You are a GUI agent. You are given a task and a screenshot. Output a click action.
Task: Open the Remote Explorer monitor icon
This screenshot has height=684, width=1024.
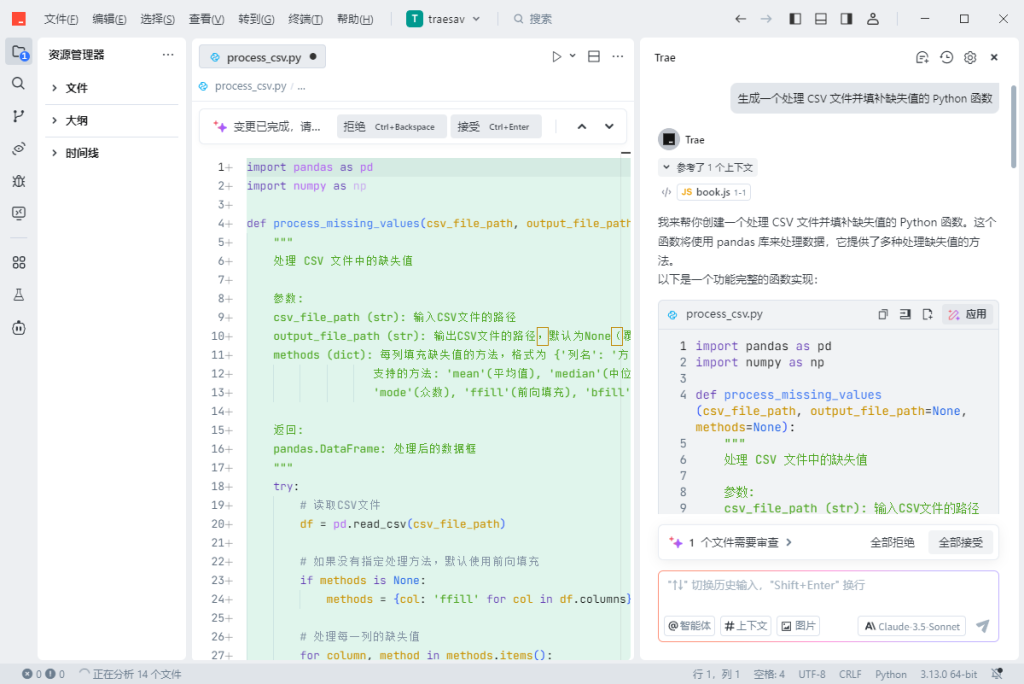click(x=19, y=213)
